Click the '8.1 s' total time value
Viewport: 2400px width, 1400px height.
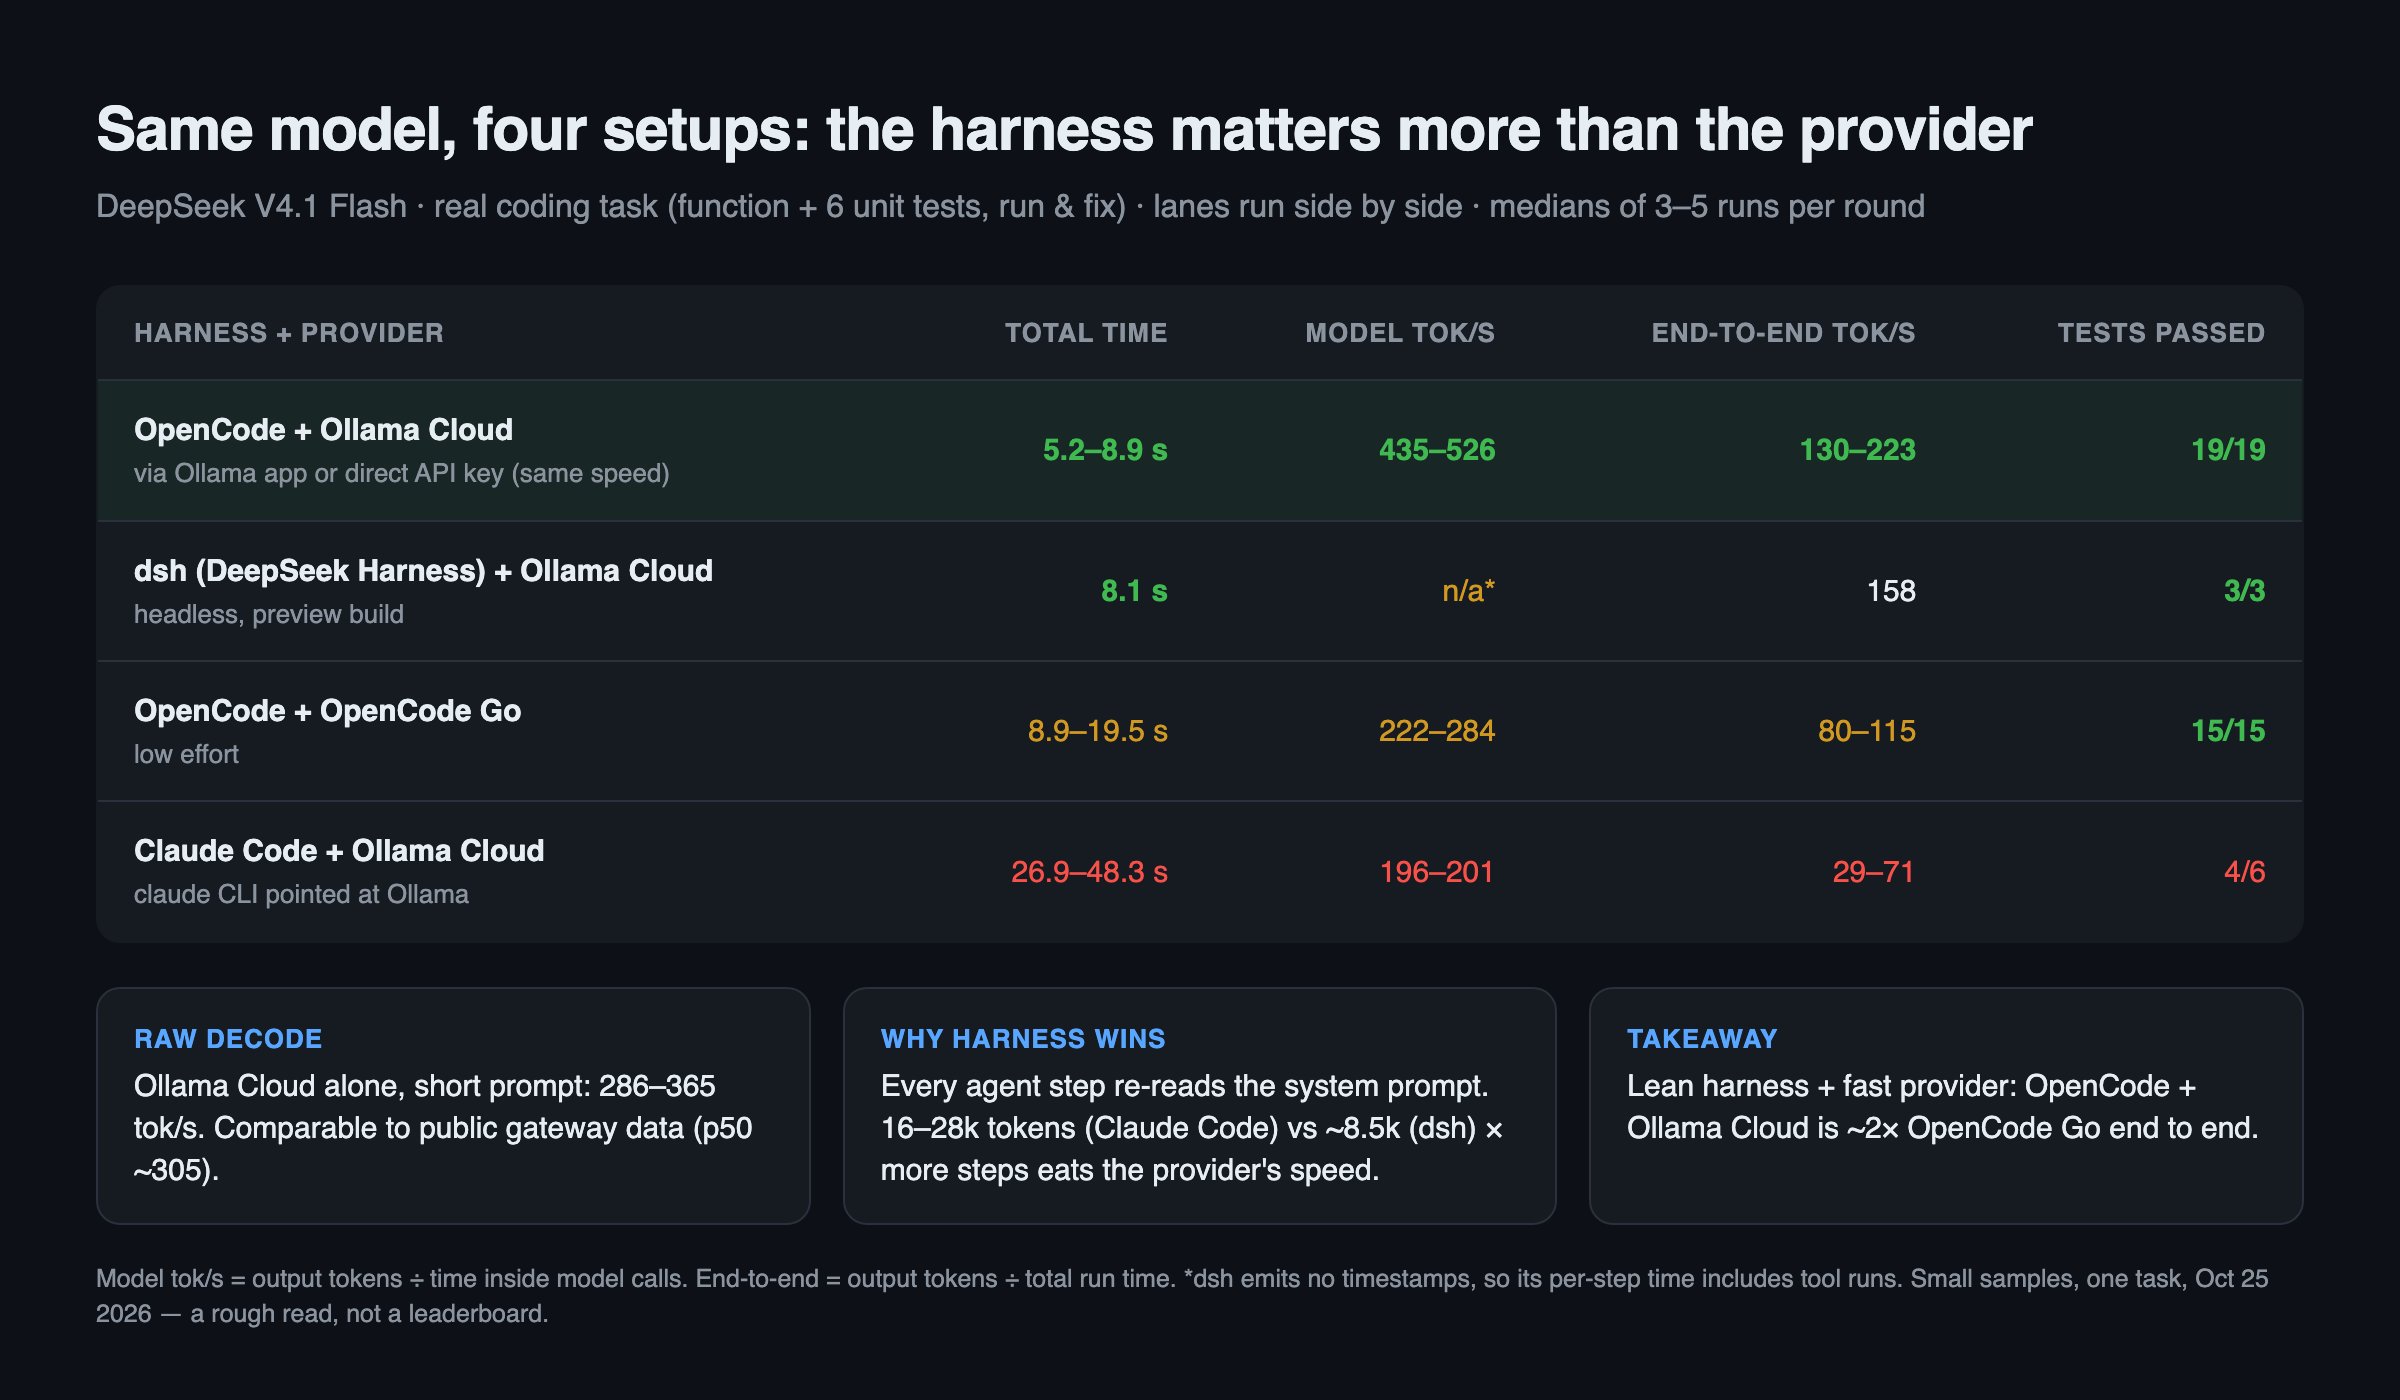click(1134, 591)
